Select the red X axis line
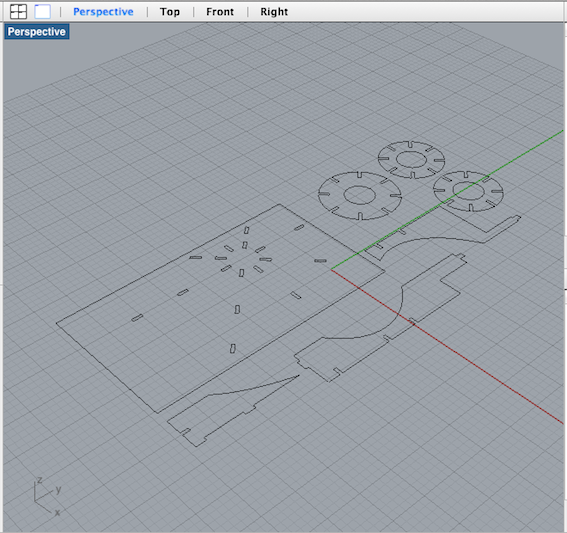This screenshot has width=567, height=533. pyautogui.click(x=448, y=346)
